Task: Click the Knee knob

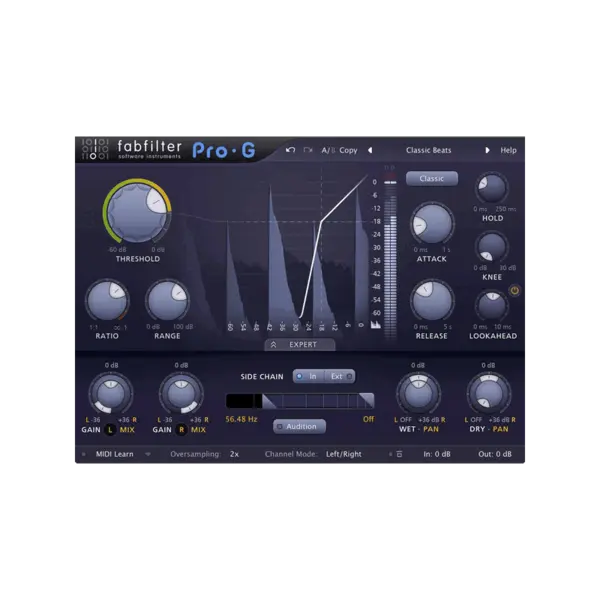Action: (492, 247)
